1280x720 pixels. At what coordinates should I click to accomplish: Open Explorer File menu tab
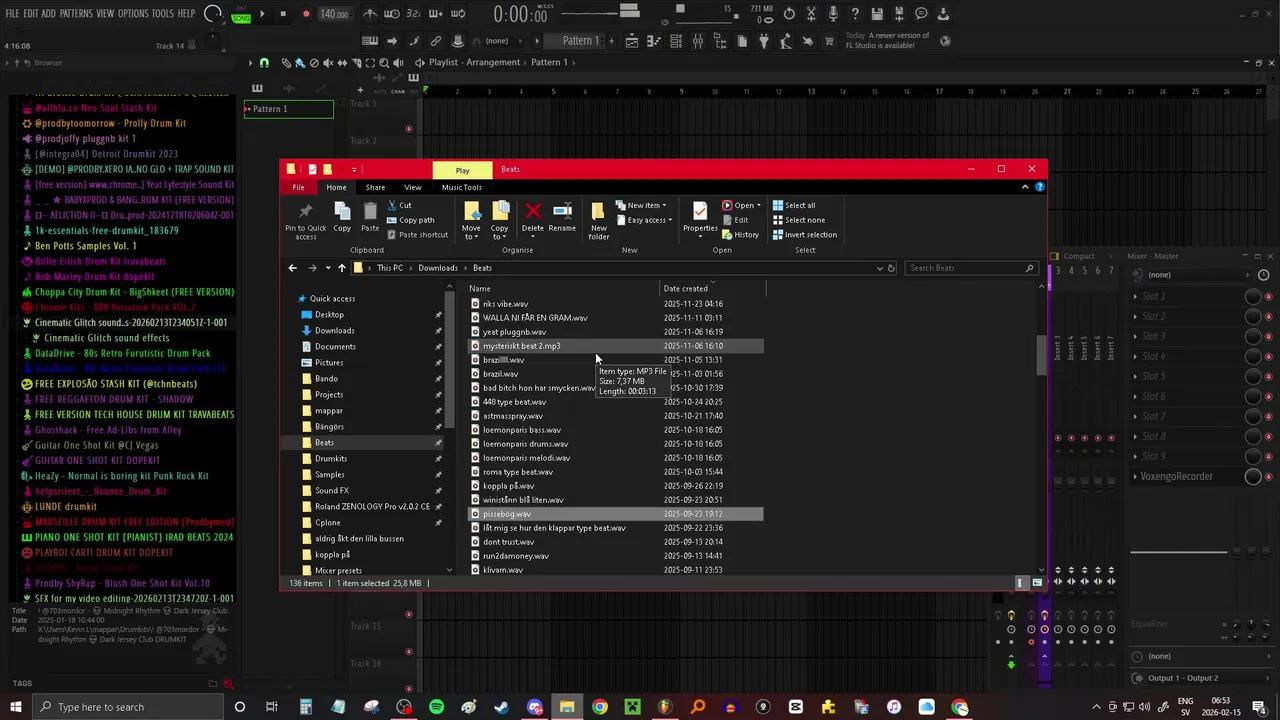tap(298, 187)
